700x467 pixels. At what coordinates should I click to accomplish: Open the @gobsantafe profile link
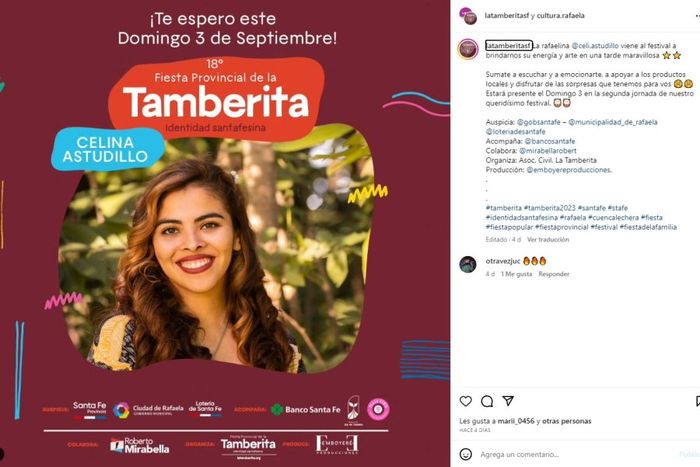point(538,122)
